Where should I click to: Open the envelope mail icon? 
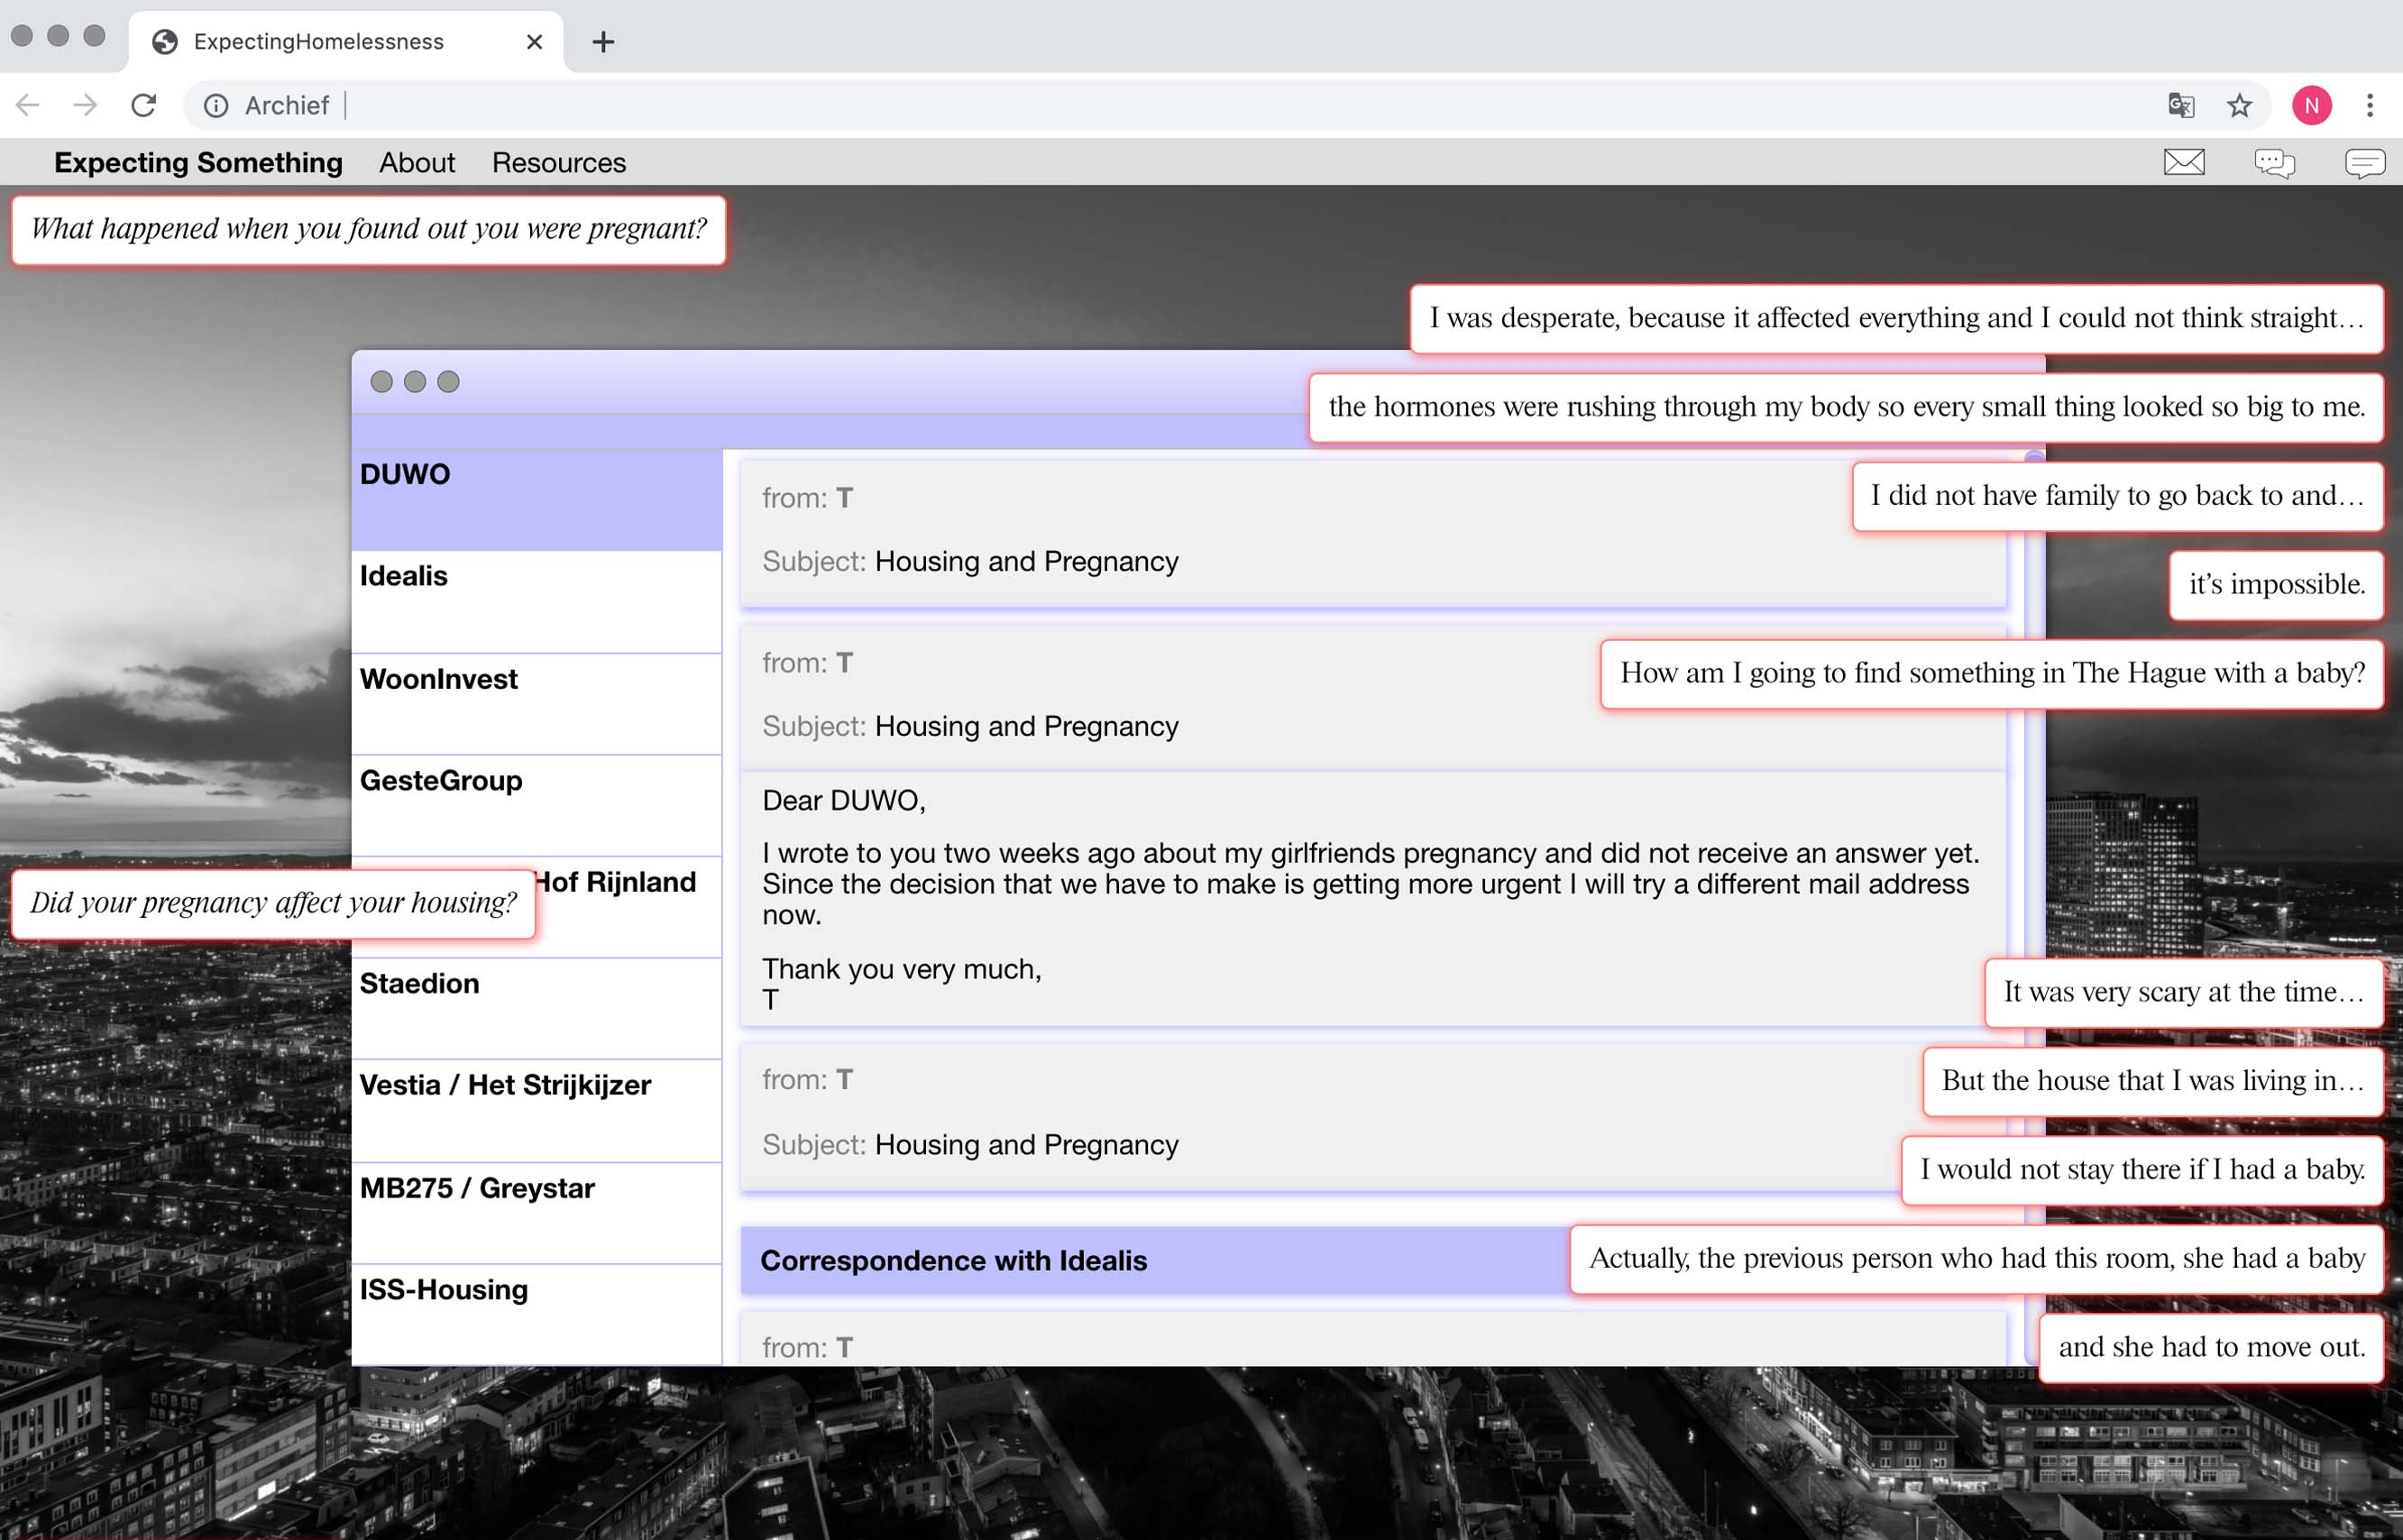pyautogui.click(x=2183, y=162)
